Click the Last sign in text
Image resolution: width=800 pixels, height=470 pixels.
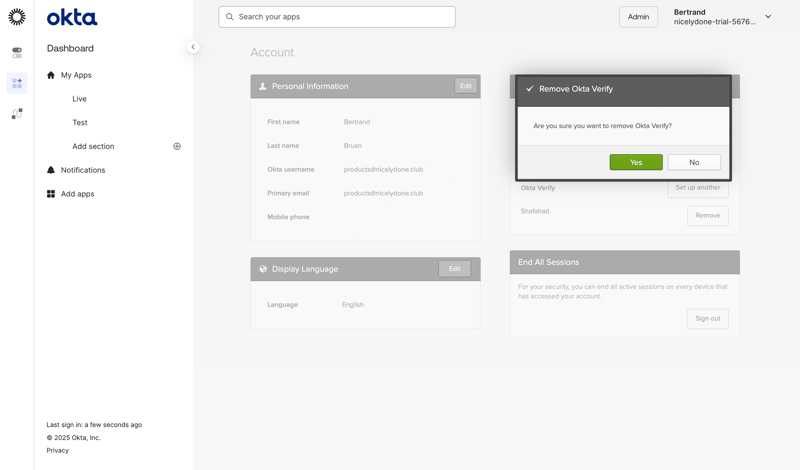94,425
